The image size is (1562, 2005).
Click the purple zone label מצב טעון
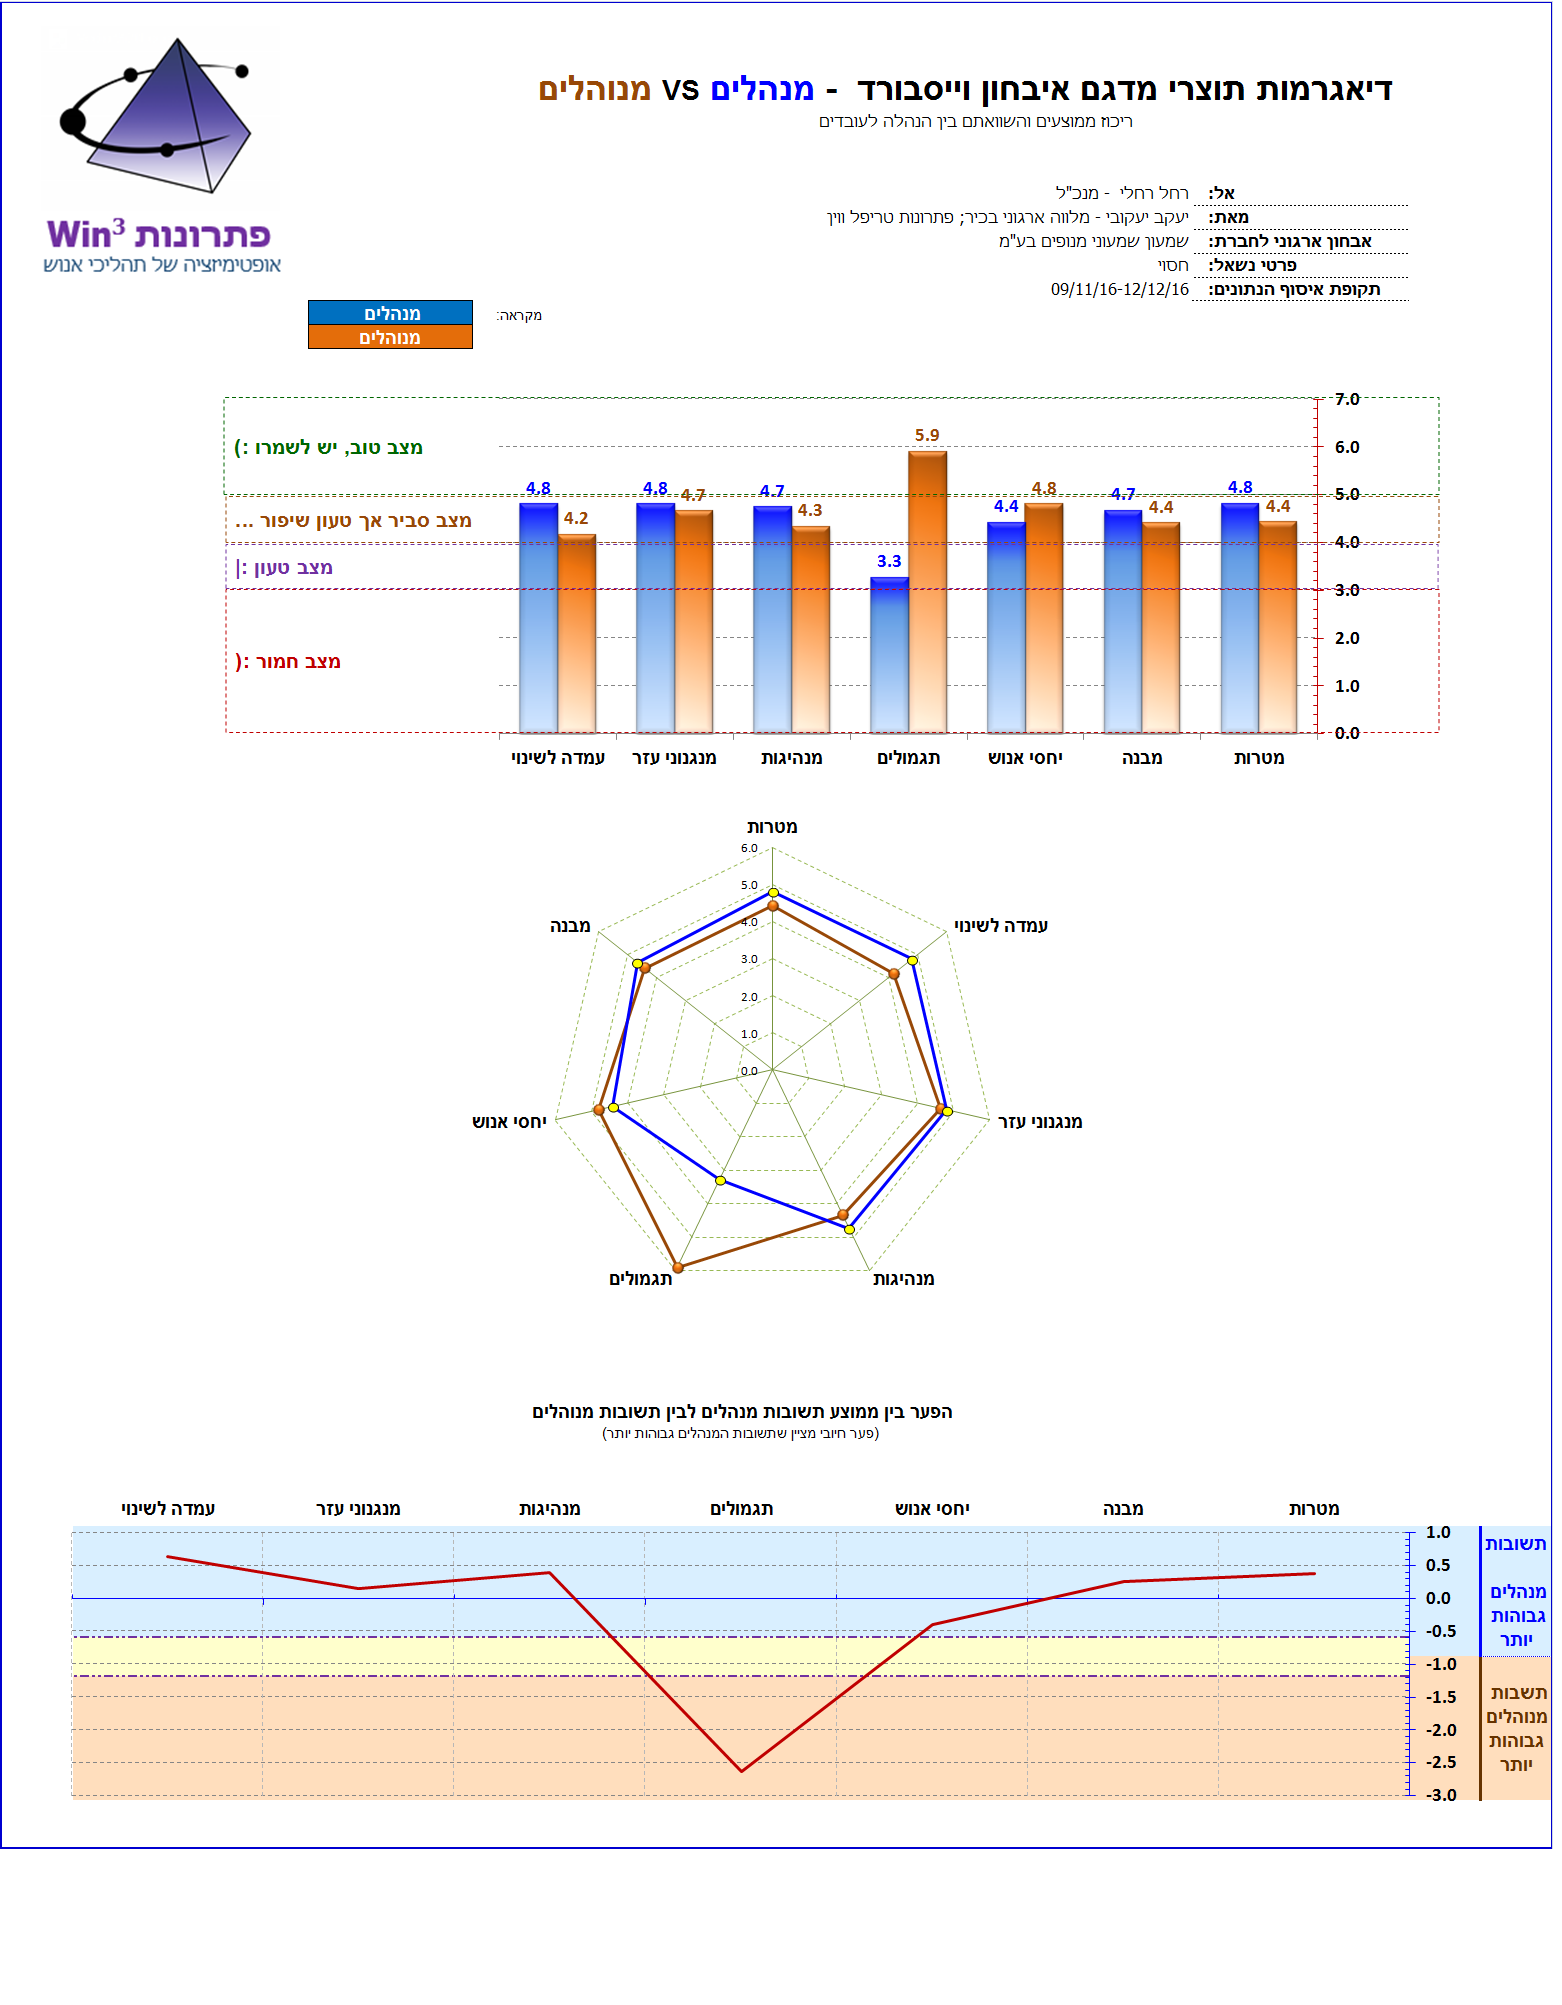284,567
